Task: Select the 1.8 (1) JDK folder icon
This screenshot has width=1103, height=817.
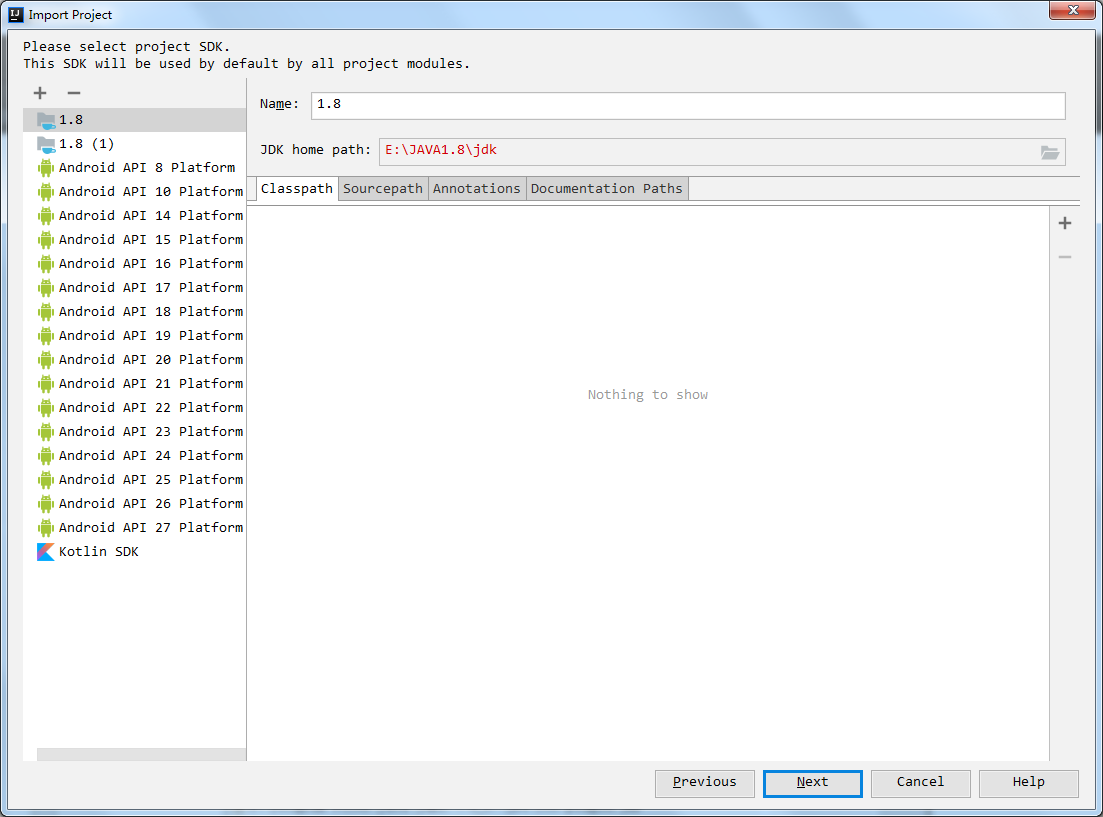Action: pos(46,144)
